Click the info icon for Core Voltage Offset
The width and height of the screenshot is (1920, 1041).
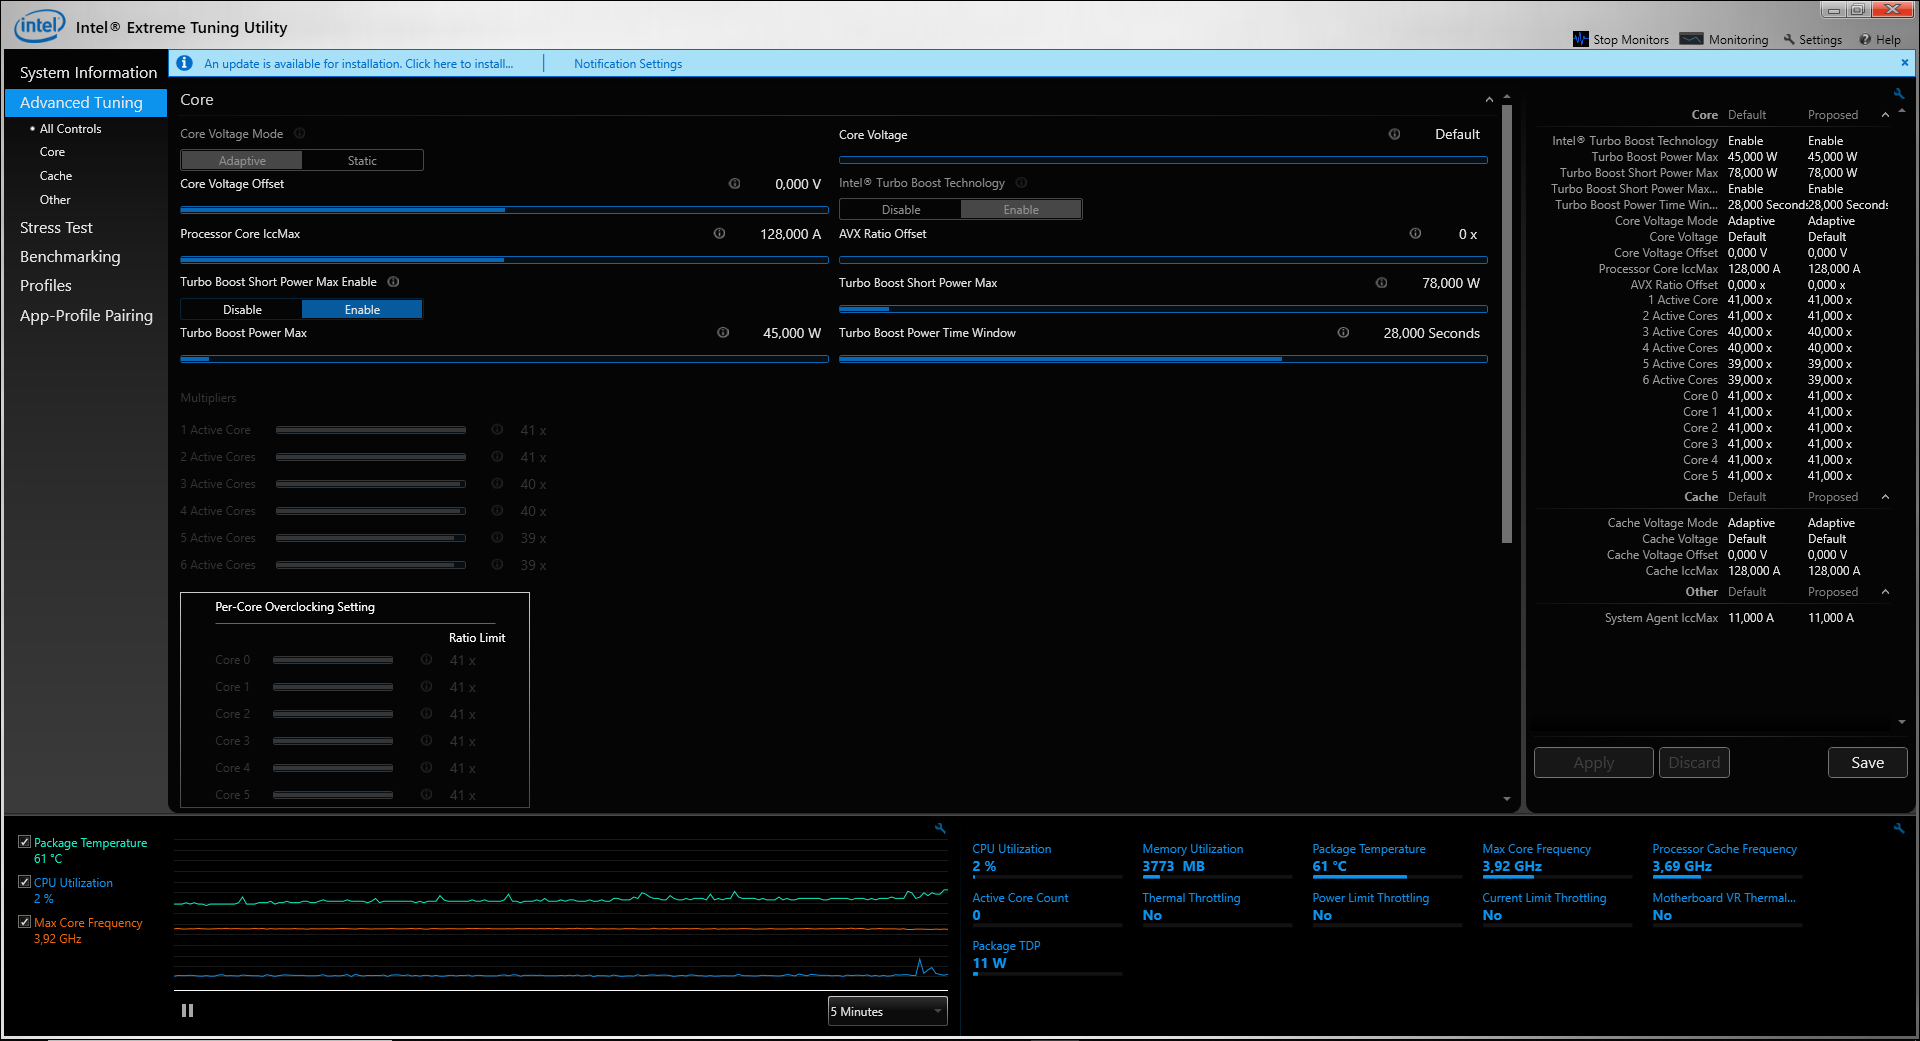(x=734, y=183)
